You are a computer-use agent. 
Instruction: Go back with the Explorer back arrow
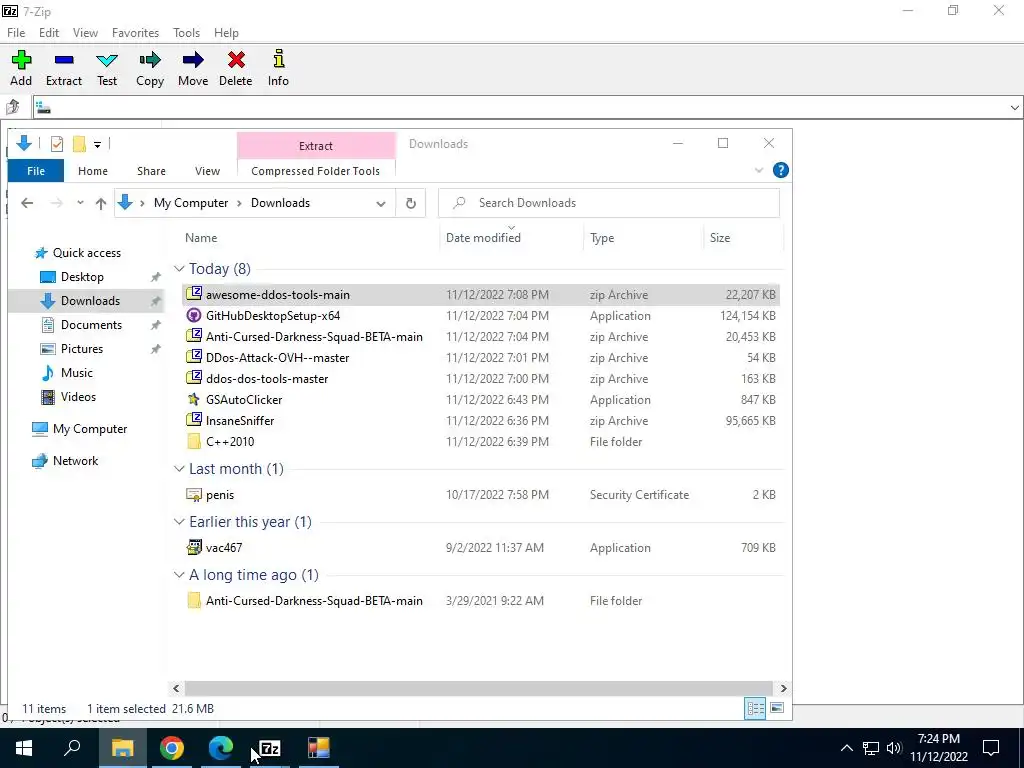[x=27, y=203]
